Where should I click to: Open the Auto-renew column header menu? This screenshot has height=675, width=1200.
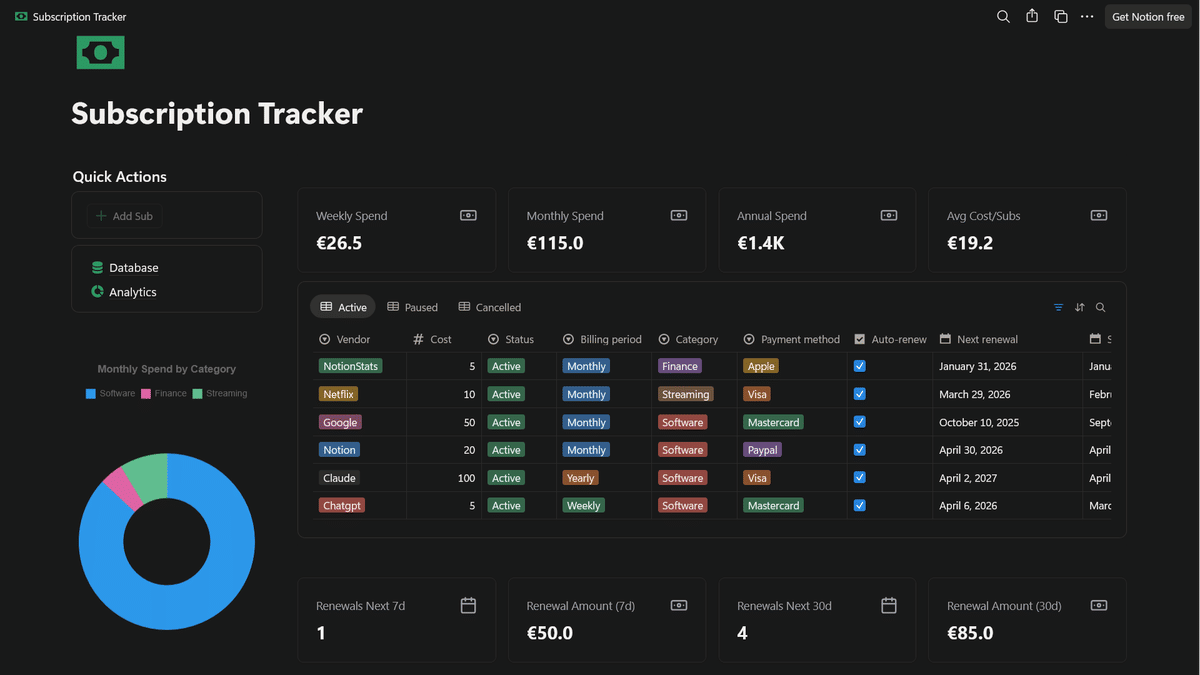tap(890, 339)
